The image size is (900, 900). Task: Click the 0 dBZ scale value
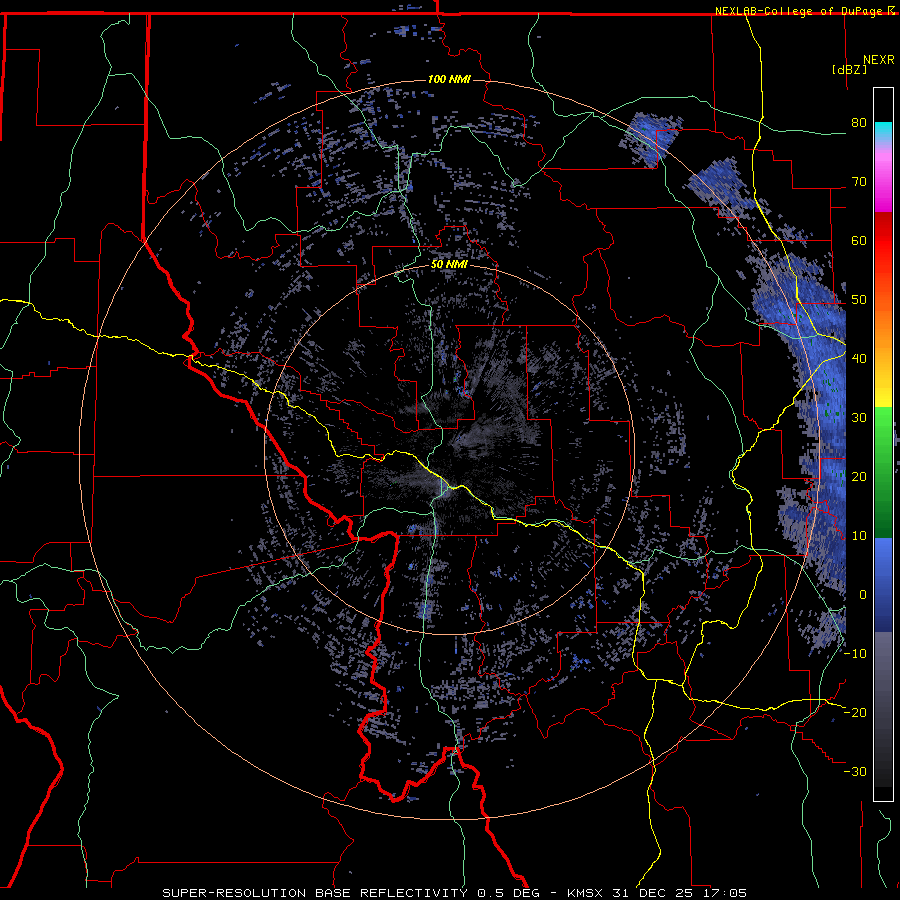pyautogui.click(x=863, y=595)
